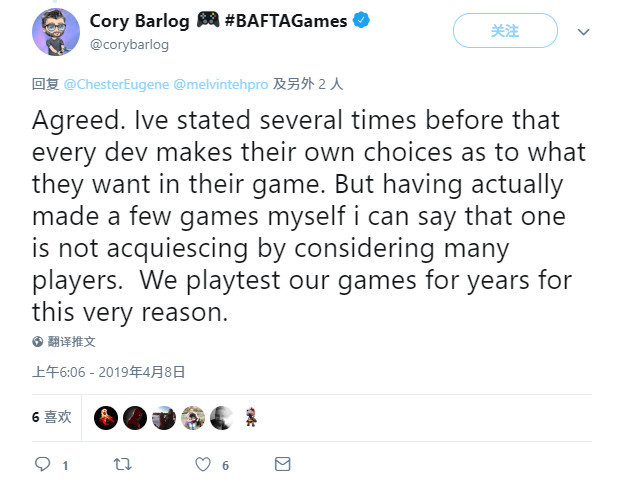Open the @corybarlog handle link
620x496 pixels.
pos(128,44)
